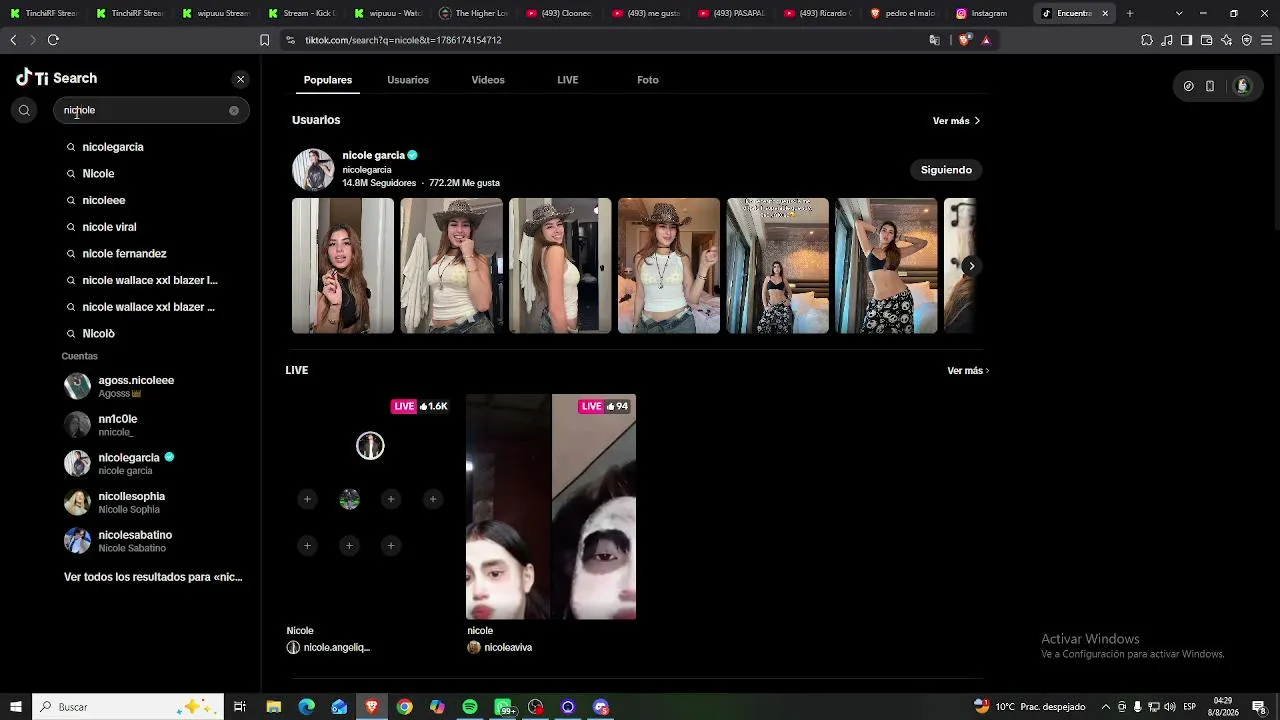This screenshot has width=1280, height=720.
Task: Clear the search text field
Action: point(234,110)
